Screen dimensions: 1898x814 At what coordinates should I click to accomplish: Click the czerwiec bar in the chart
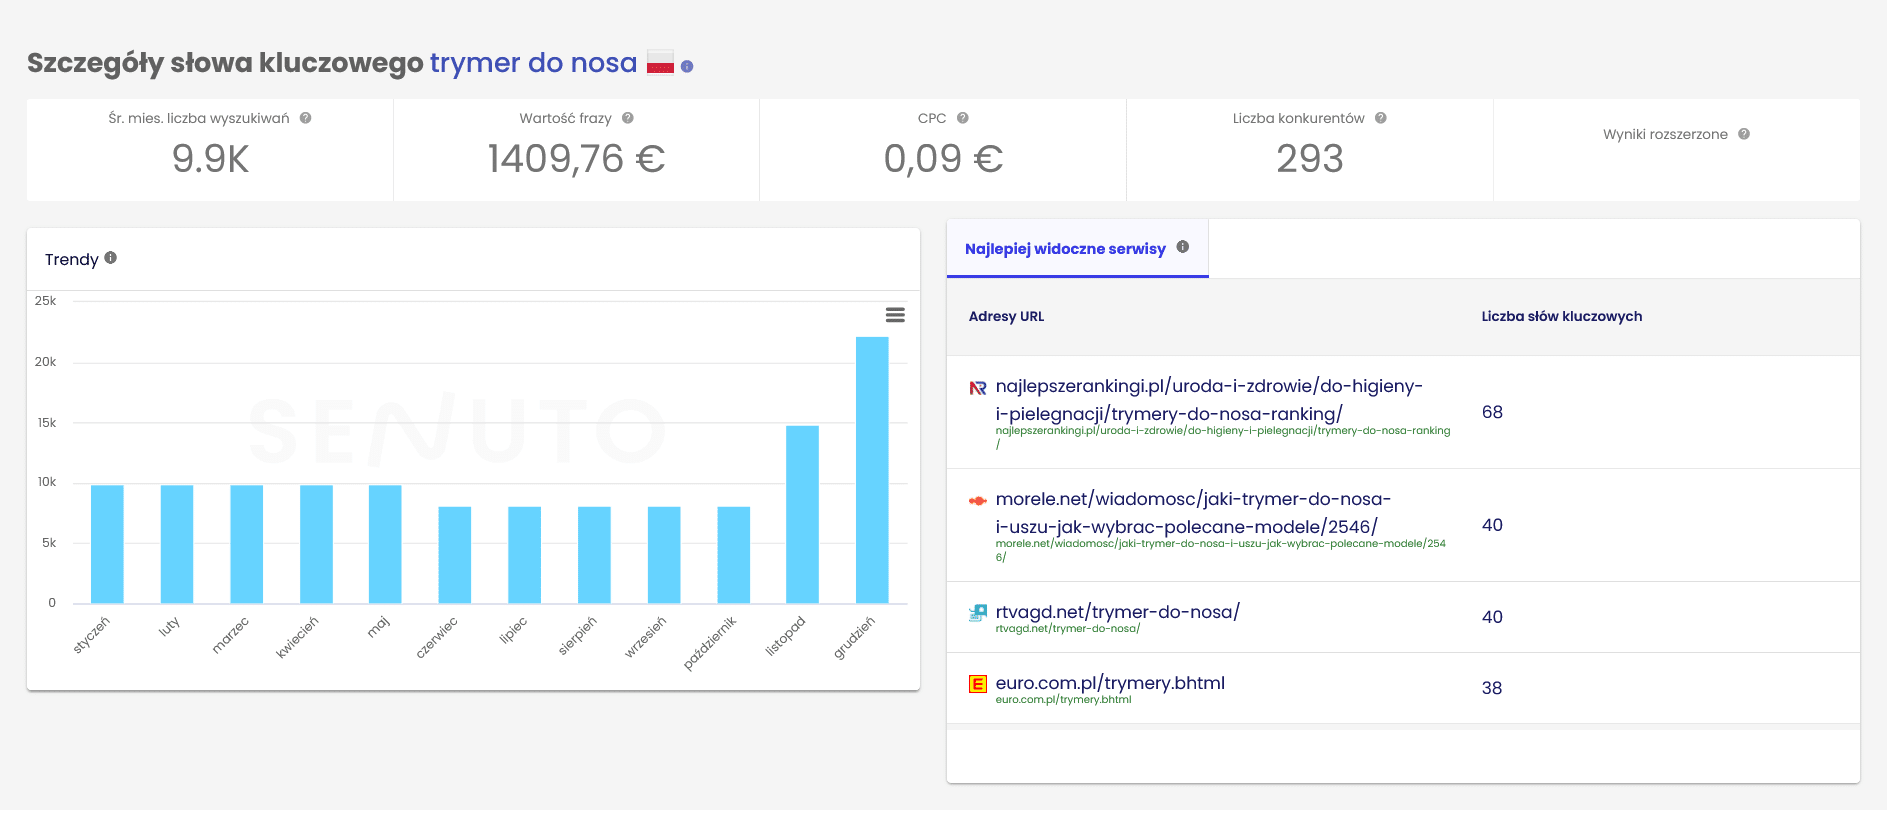455,555
